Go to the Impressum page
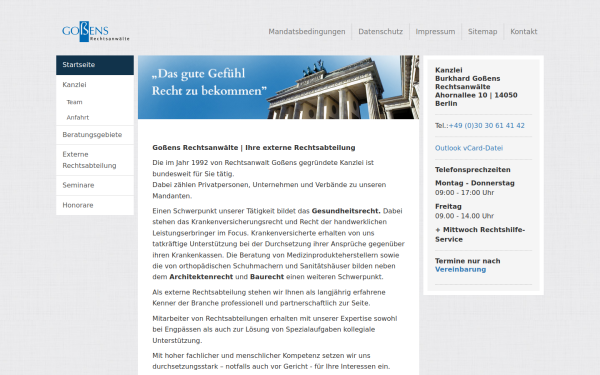The image size is (600, 375). pos(435,32)
